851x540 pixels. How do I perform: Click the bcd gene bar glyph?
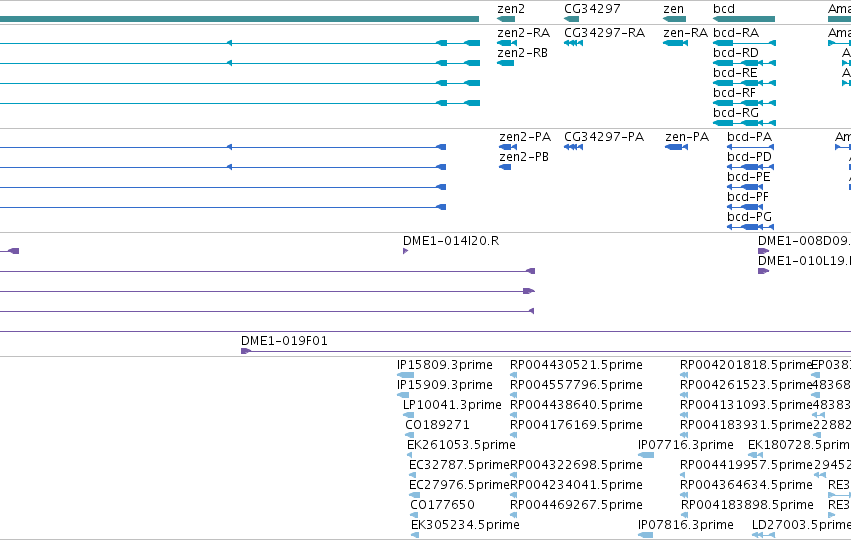pyautogui.click(x=744, y=20)
